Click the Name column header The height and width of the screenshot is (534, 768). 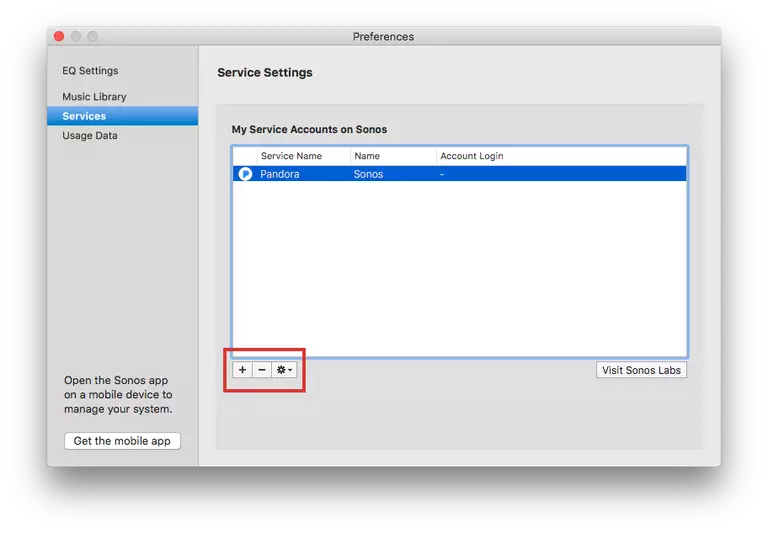point(367,156)
